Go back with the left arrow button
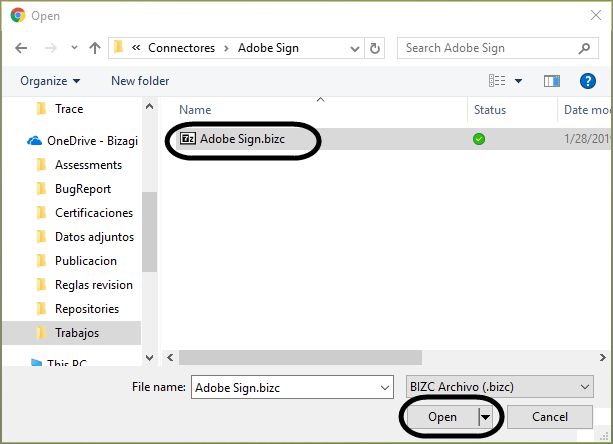Screen dimensions: 613x444 (x=21, y=48)
